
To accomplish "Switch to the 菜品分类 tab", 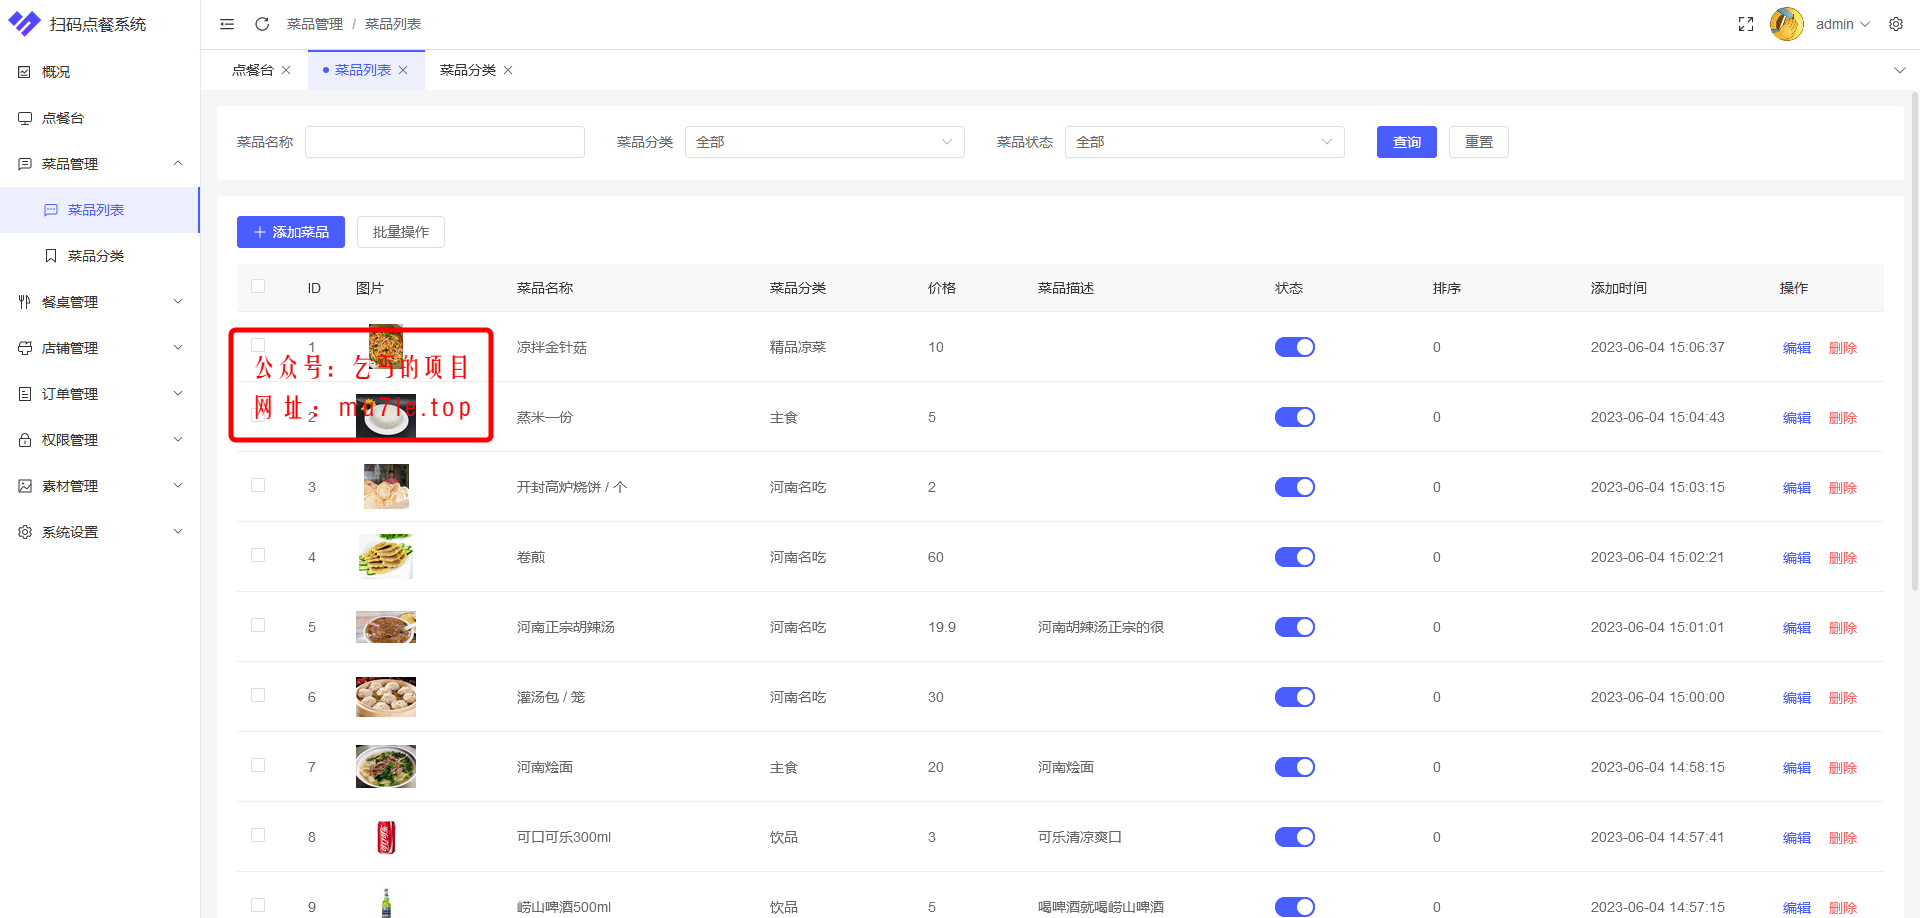I will 468,70.
